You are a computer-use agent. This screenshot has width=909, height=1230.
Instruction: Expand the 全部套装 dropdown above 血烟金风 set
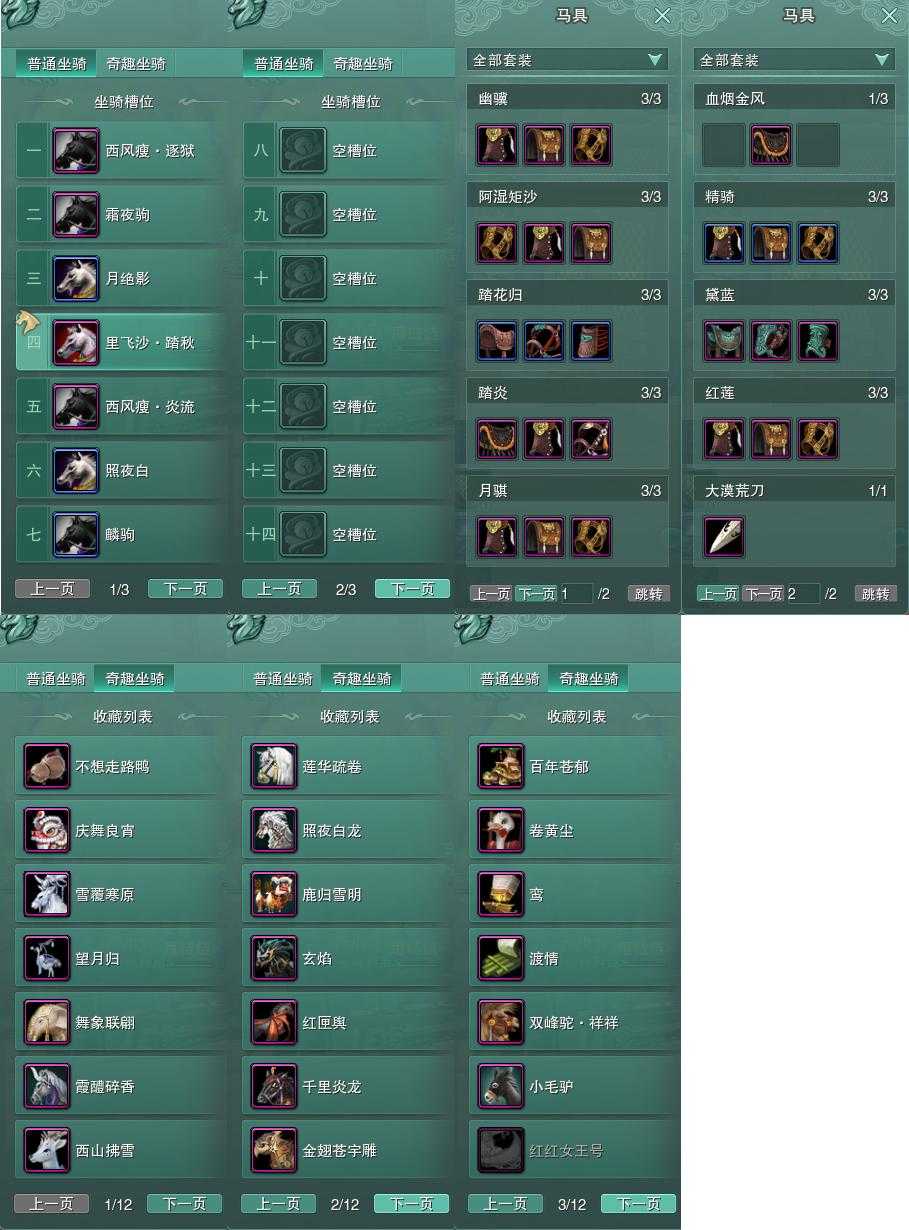(x=794, y=60)
